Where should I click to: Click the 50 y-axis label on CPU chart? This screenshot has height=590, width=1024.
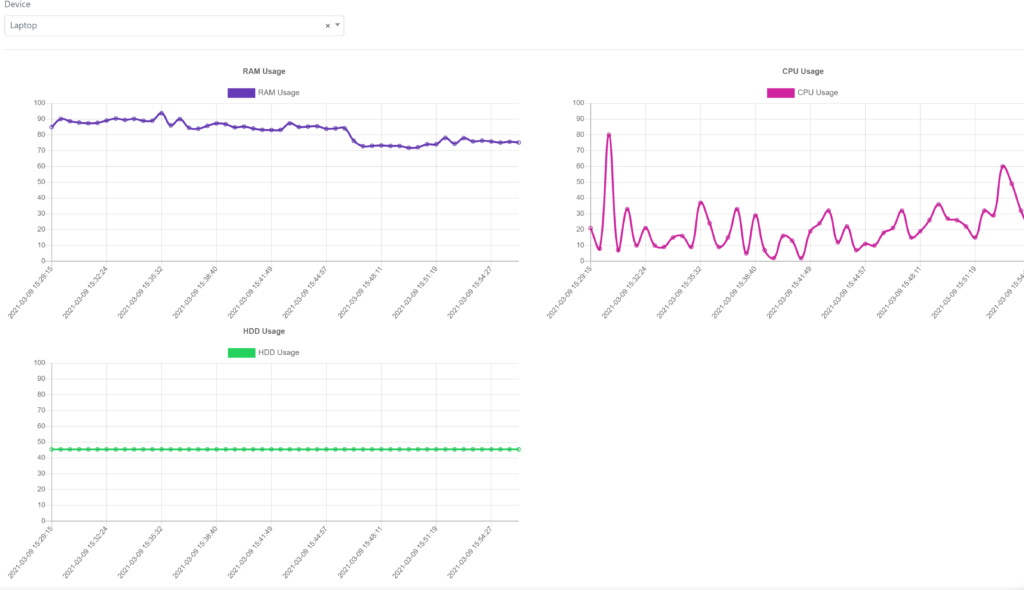coord(580,182)
